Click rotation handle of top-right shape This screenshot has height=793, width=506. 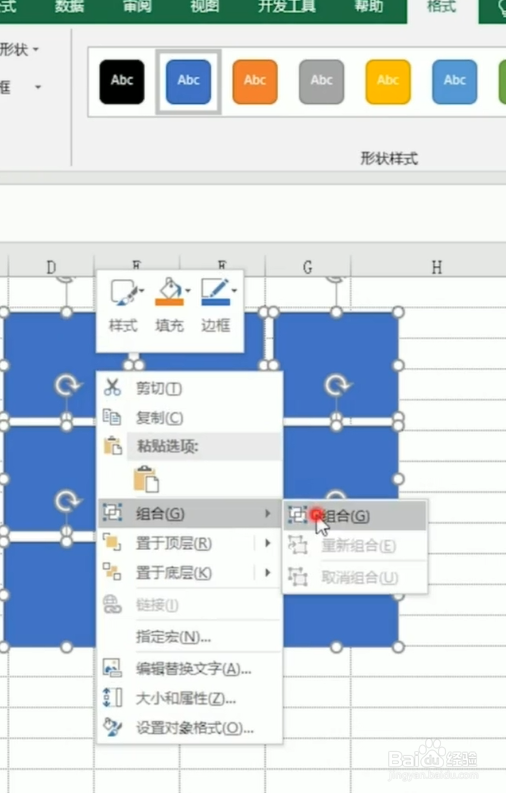(336, 279)
